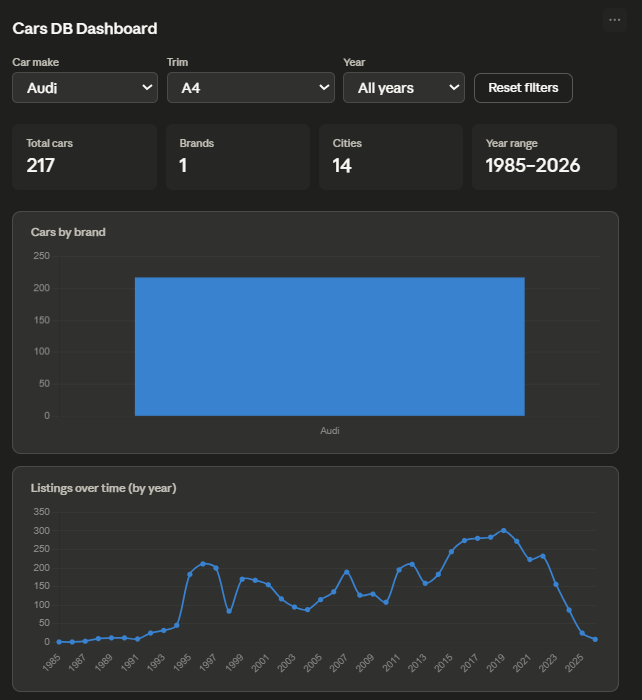Click the Cities 14 stat card
The image size is (642, 700).
pyautogui.click(x=391, y=157)
